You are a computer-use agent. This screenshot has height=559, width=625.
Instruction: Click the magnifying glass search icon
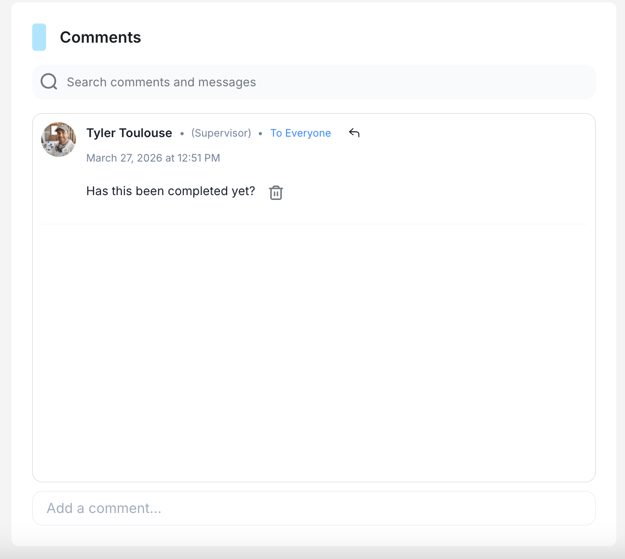tap(49, 82)
